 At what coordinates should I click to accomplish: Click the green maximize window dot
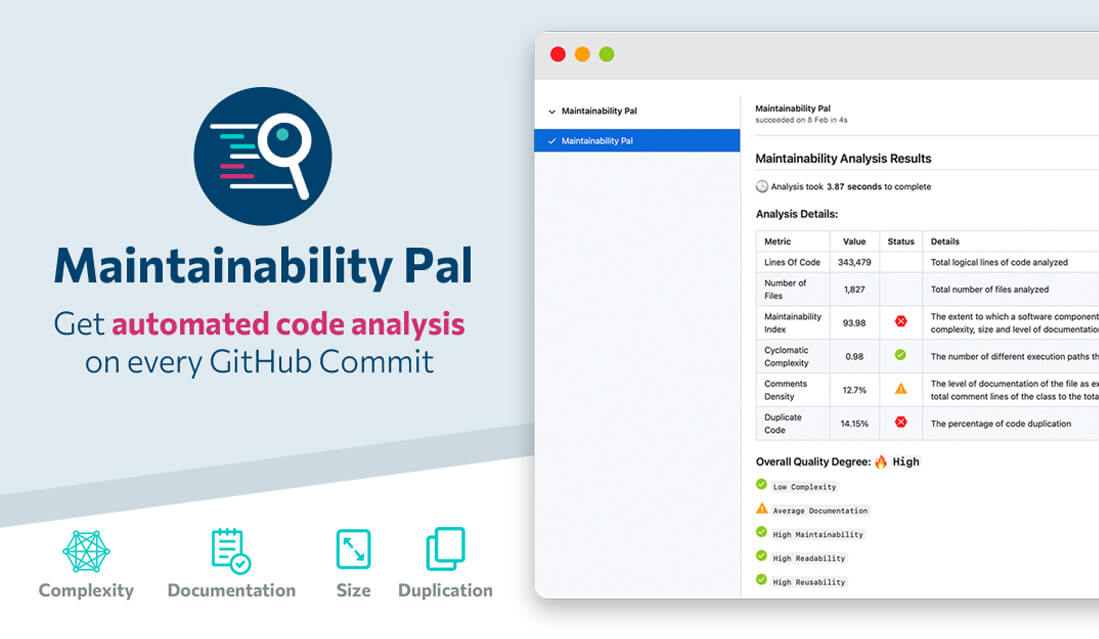tap(607, 55)
